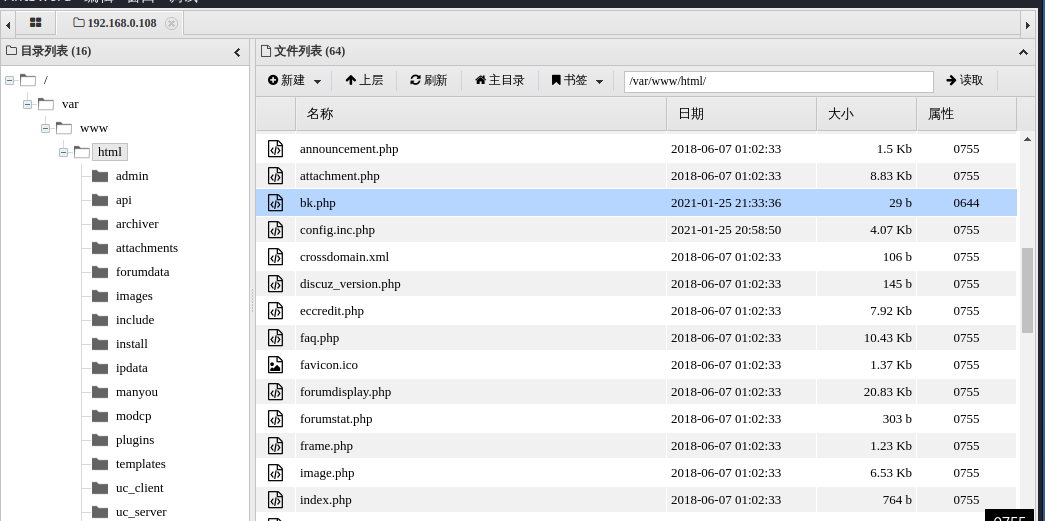
Task: Open the 新建 dropdown menu
Action: pos(294,81)
